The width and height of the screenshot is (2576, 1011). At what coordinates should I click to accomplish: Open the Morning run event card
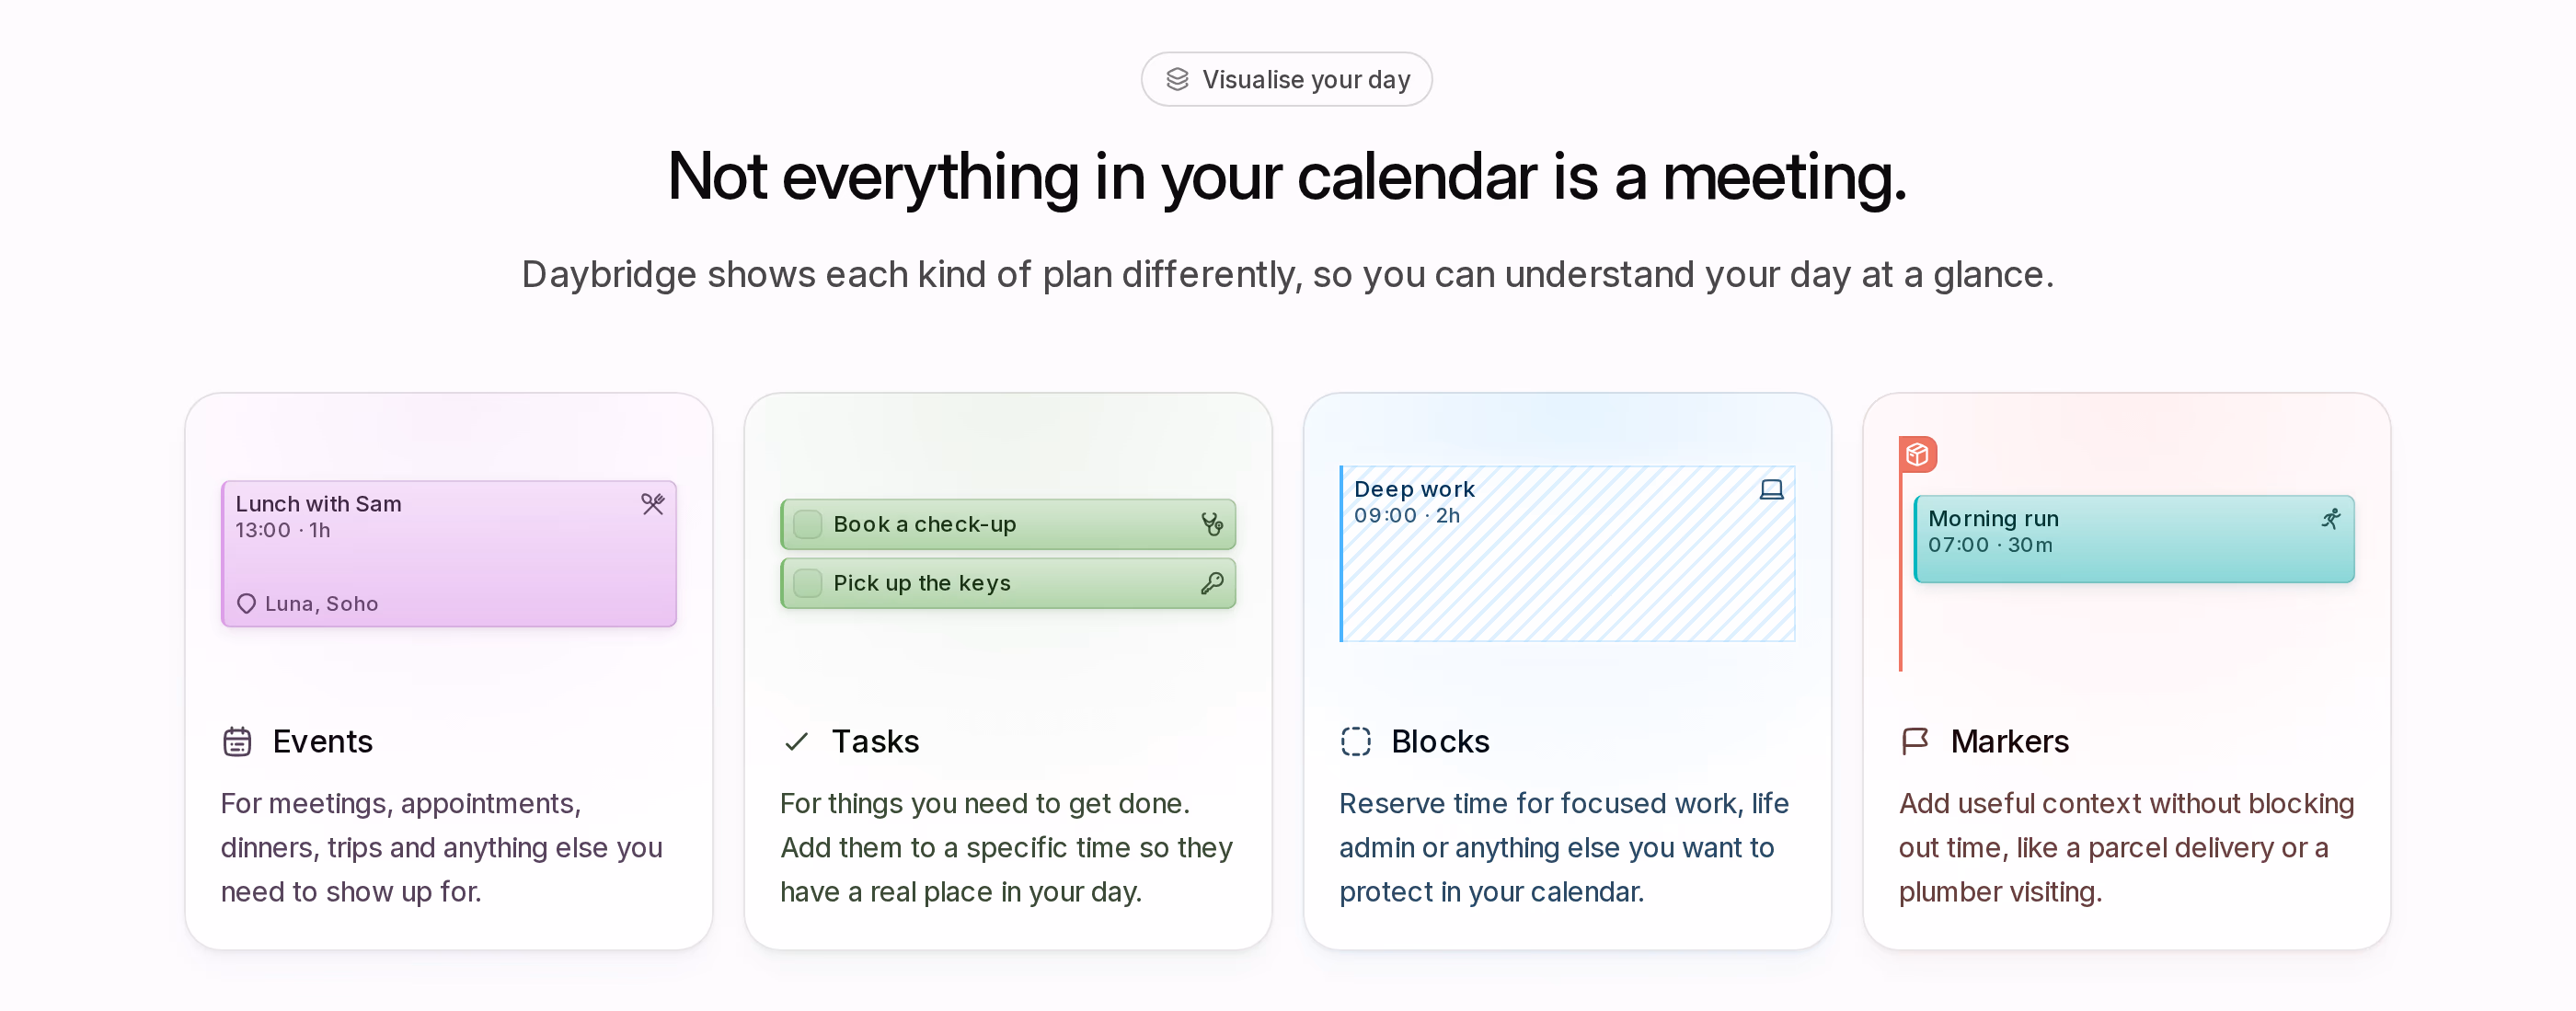[2134, 539]
